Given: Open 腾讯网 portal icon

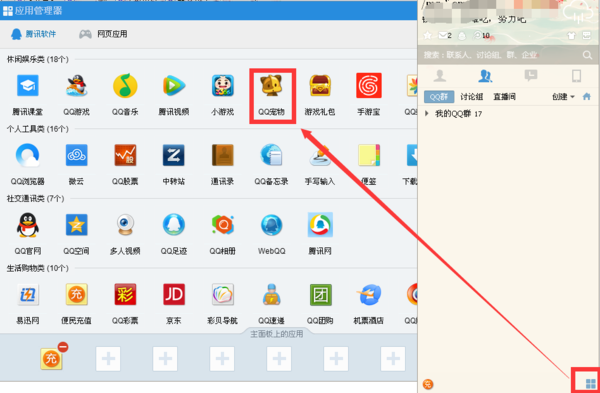Looking at the screenshot, I should 320,225.
